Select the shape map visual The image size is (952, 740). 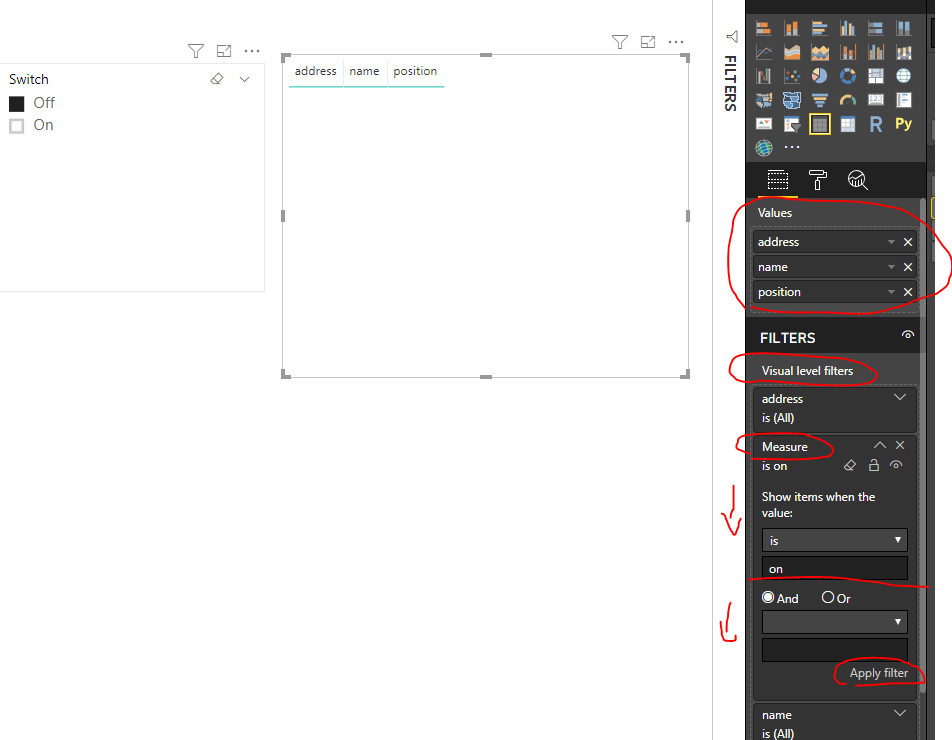click(792, 100)
